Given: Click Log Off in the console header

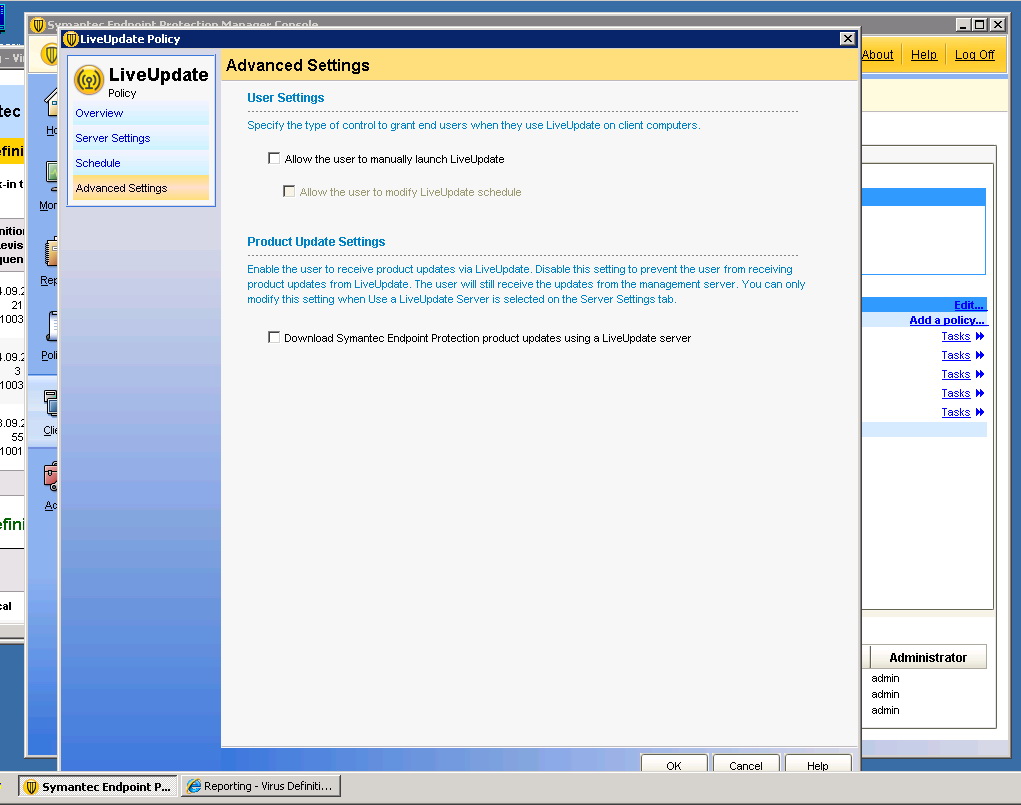Looking at the screenshot, I should [975, 55].
